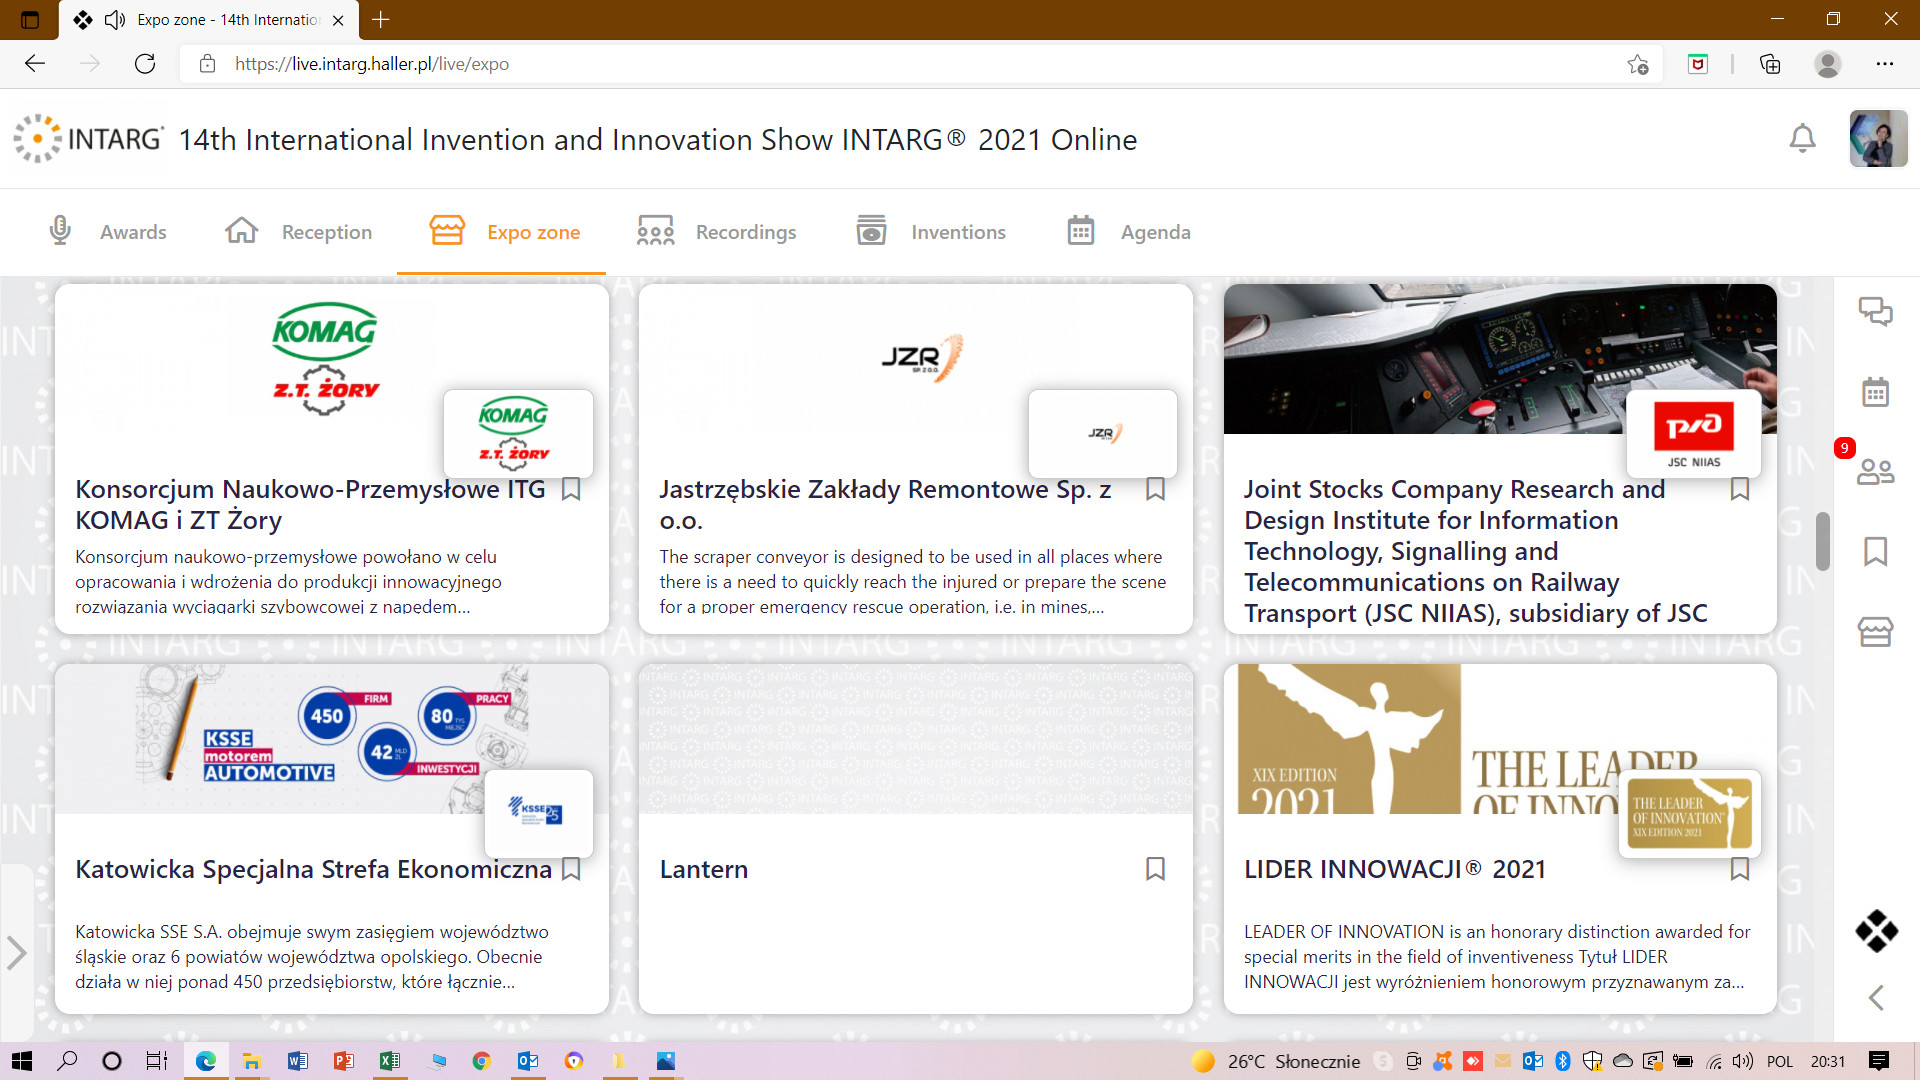Add page to favorites star icon
Viewport: 1920px width, 1080px height.
(1637, 64)
